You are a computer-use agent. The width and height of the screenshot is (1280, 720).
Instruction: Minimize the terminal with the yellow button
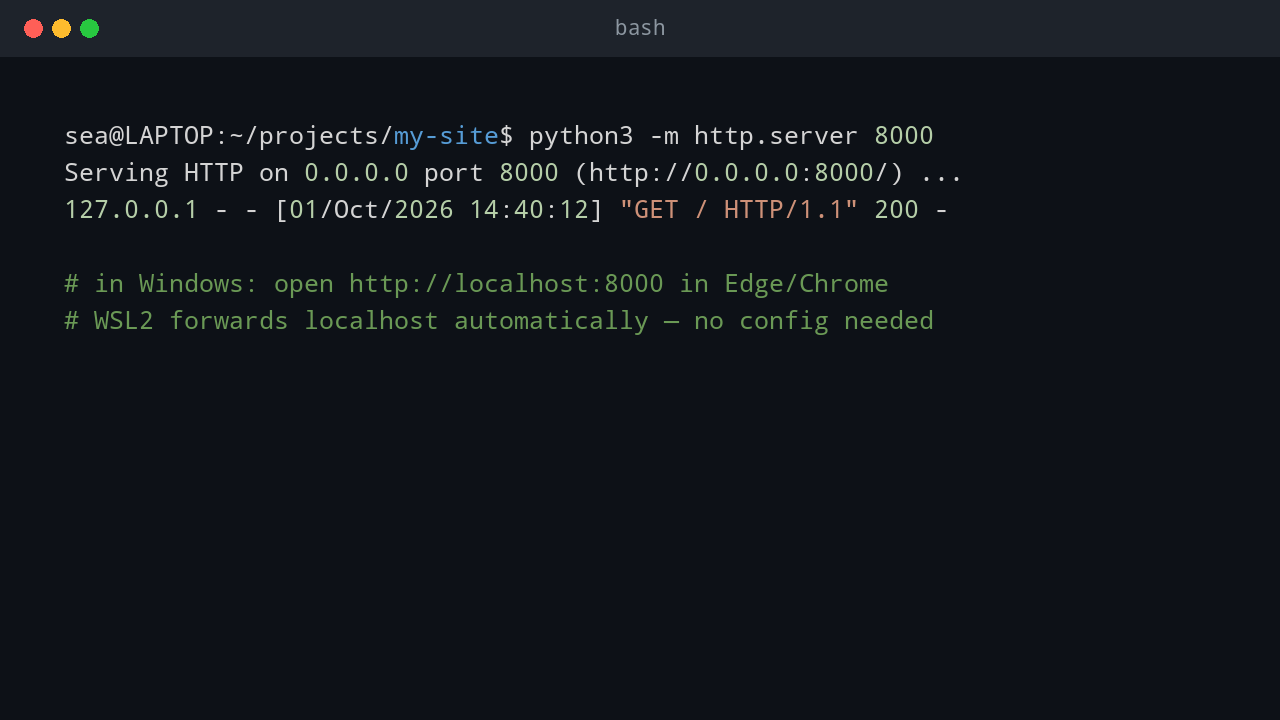61,28
